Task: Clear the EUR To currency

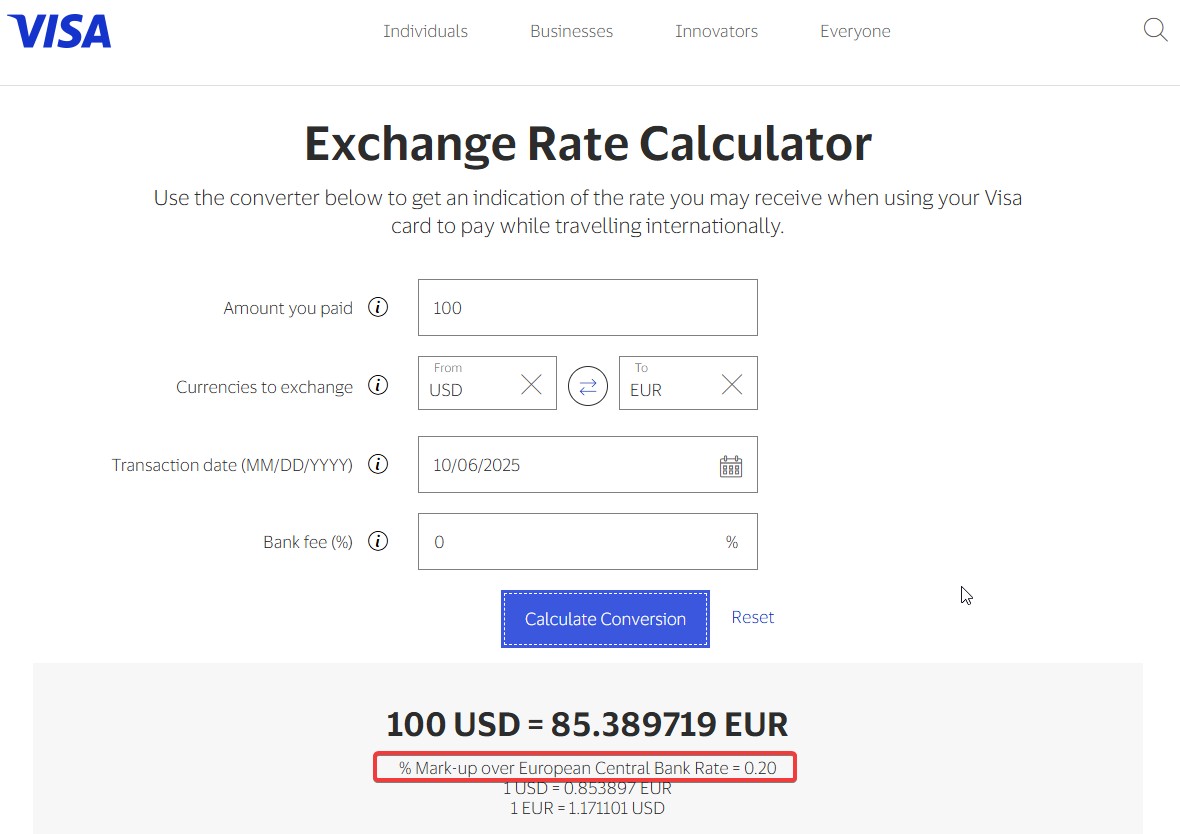Action: tap(732, 385)
